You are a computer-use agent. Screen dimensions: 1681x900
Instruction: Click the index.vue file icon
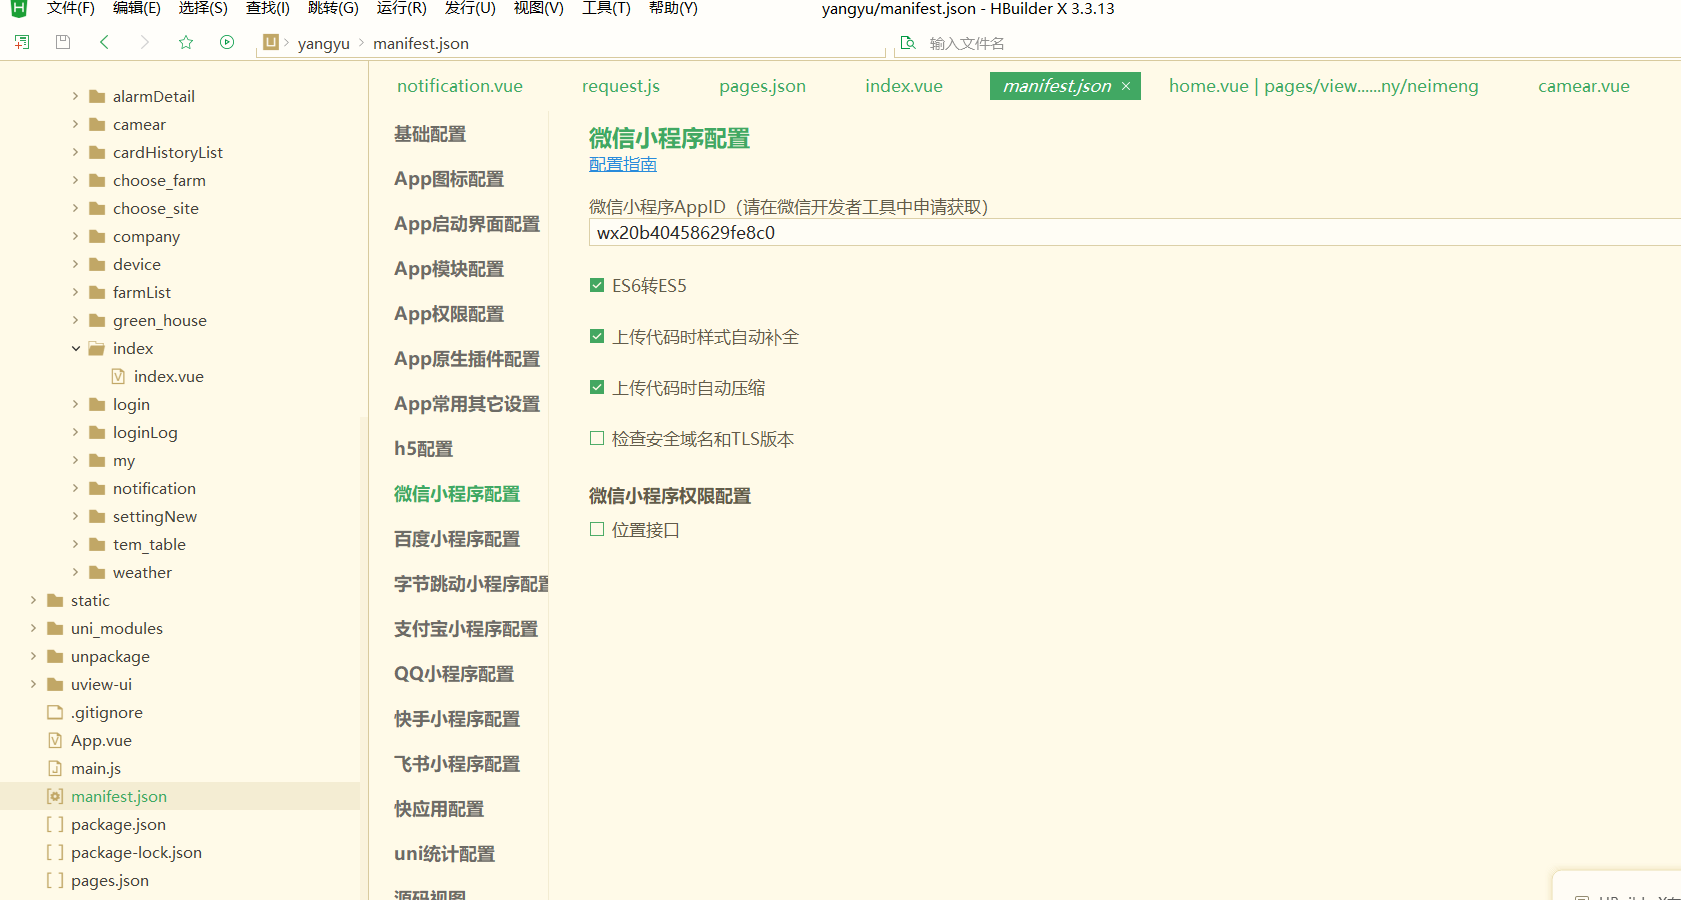coord(118,376)
